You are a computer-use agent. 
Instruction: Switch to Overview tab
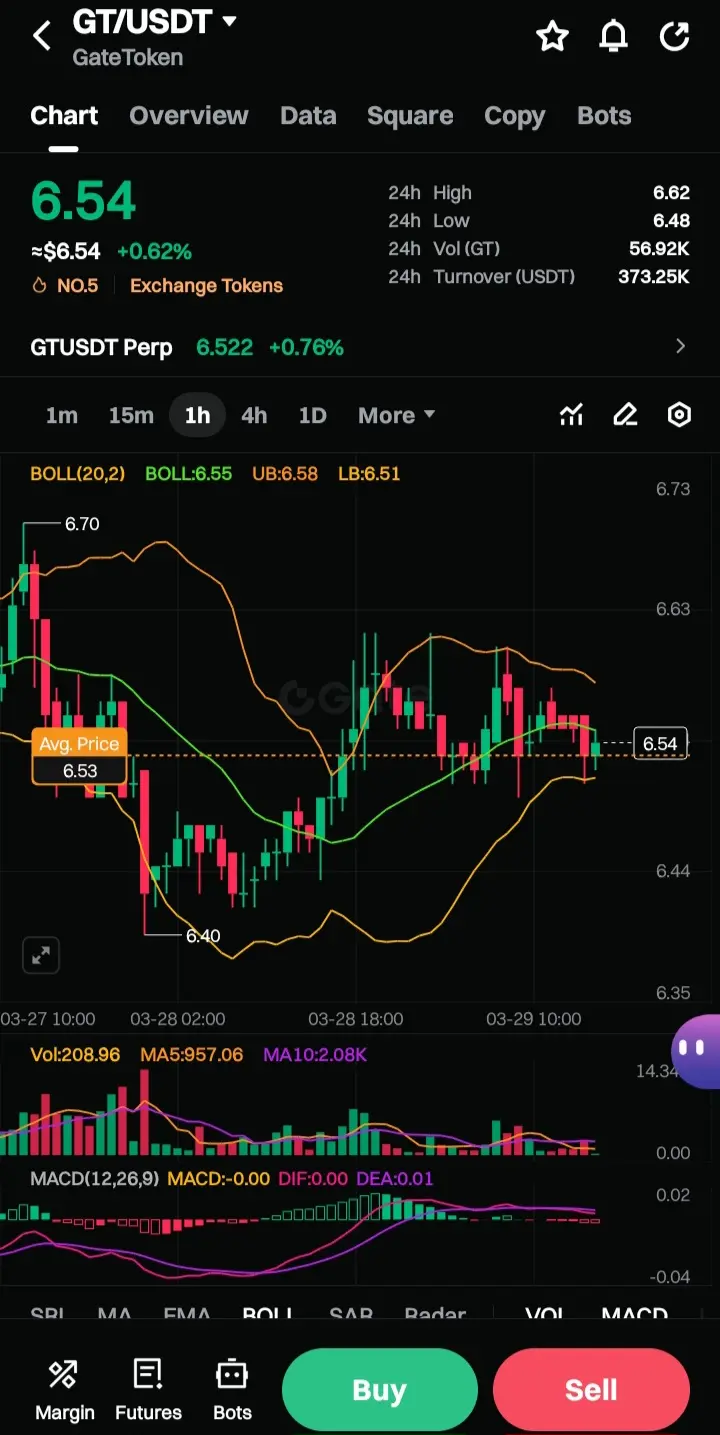189,116
